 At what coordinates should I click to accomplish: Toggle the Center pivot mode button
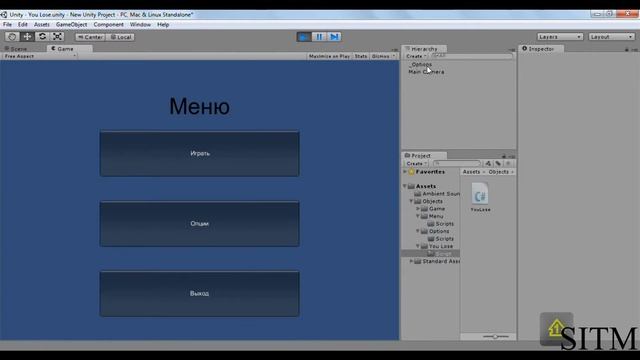[x=90, y=37]
